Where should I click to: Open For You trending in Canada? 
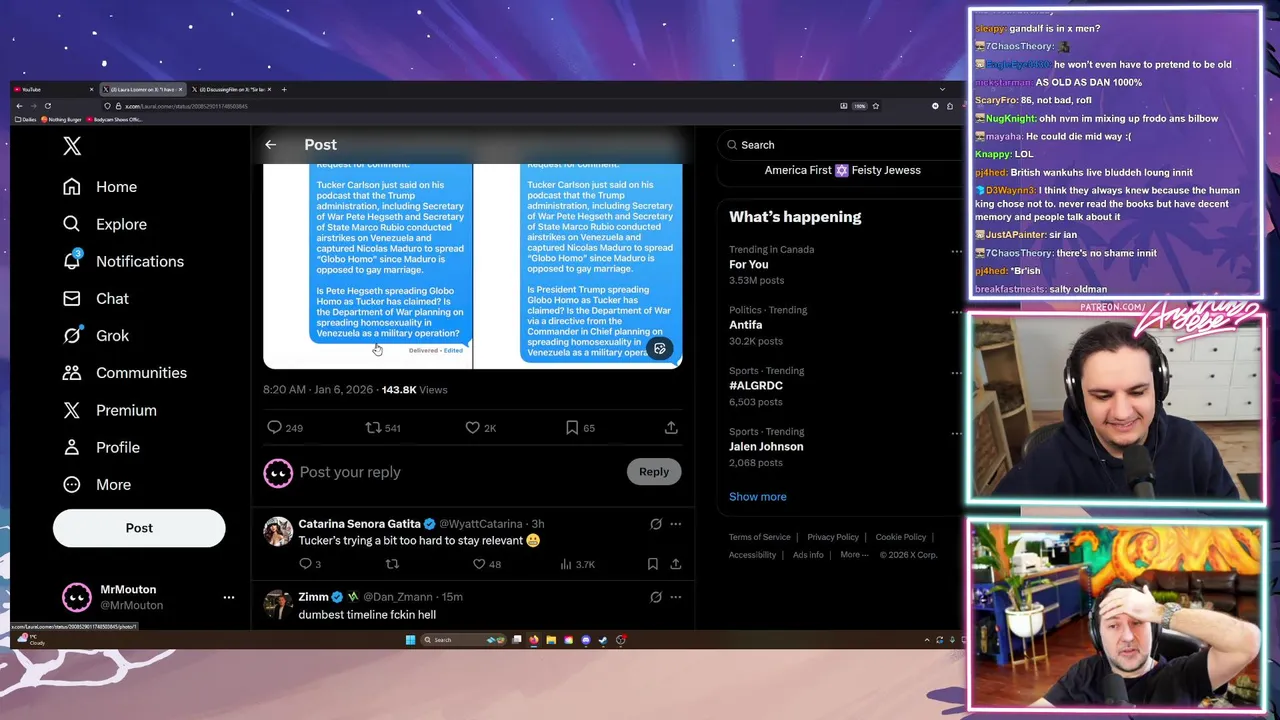[748, 265]
